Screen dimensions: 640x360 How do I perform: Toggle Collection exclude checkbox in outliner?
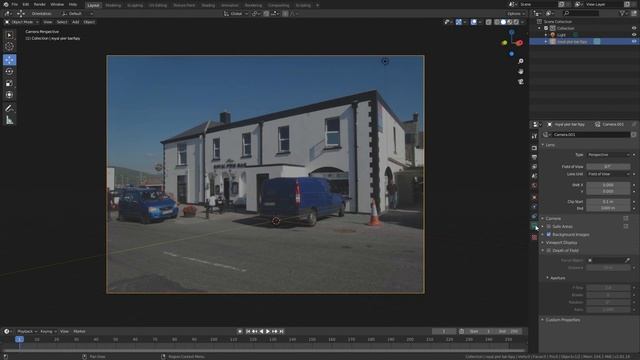(x=546, y=28)
